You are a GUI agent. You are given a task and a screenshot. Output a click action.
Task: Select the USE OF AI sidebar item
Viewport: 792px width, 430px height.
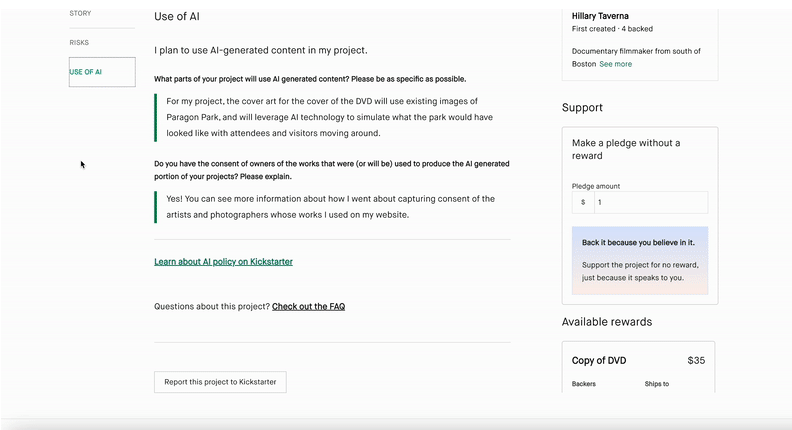pyautogui.click(x=86, y=72)
